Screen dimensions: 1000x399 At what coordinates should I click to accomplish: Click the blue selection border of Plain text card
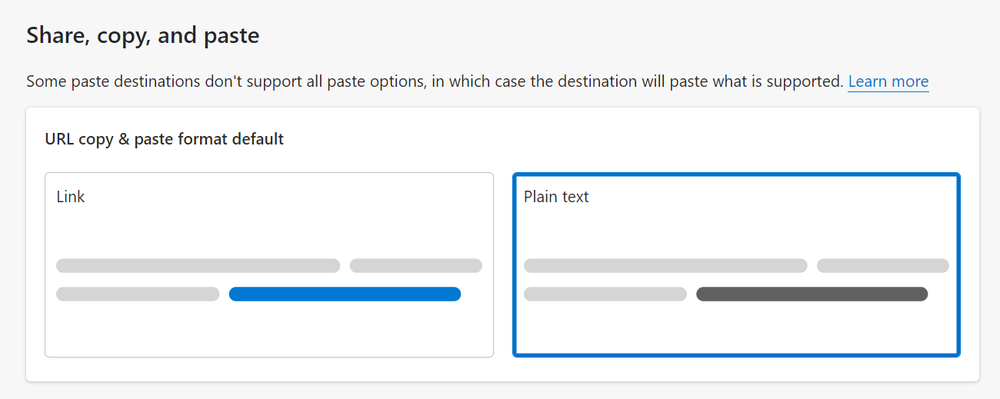click(x=737, y=174)
